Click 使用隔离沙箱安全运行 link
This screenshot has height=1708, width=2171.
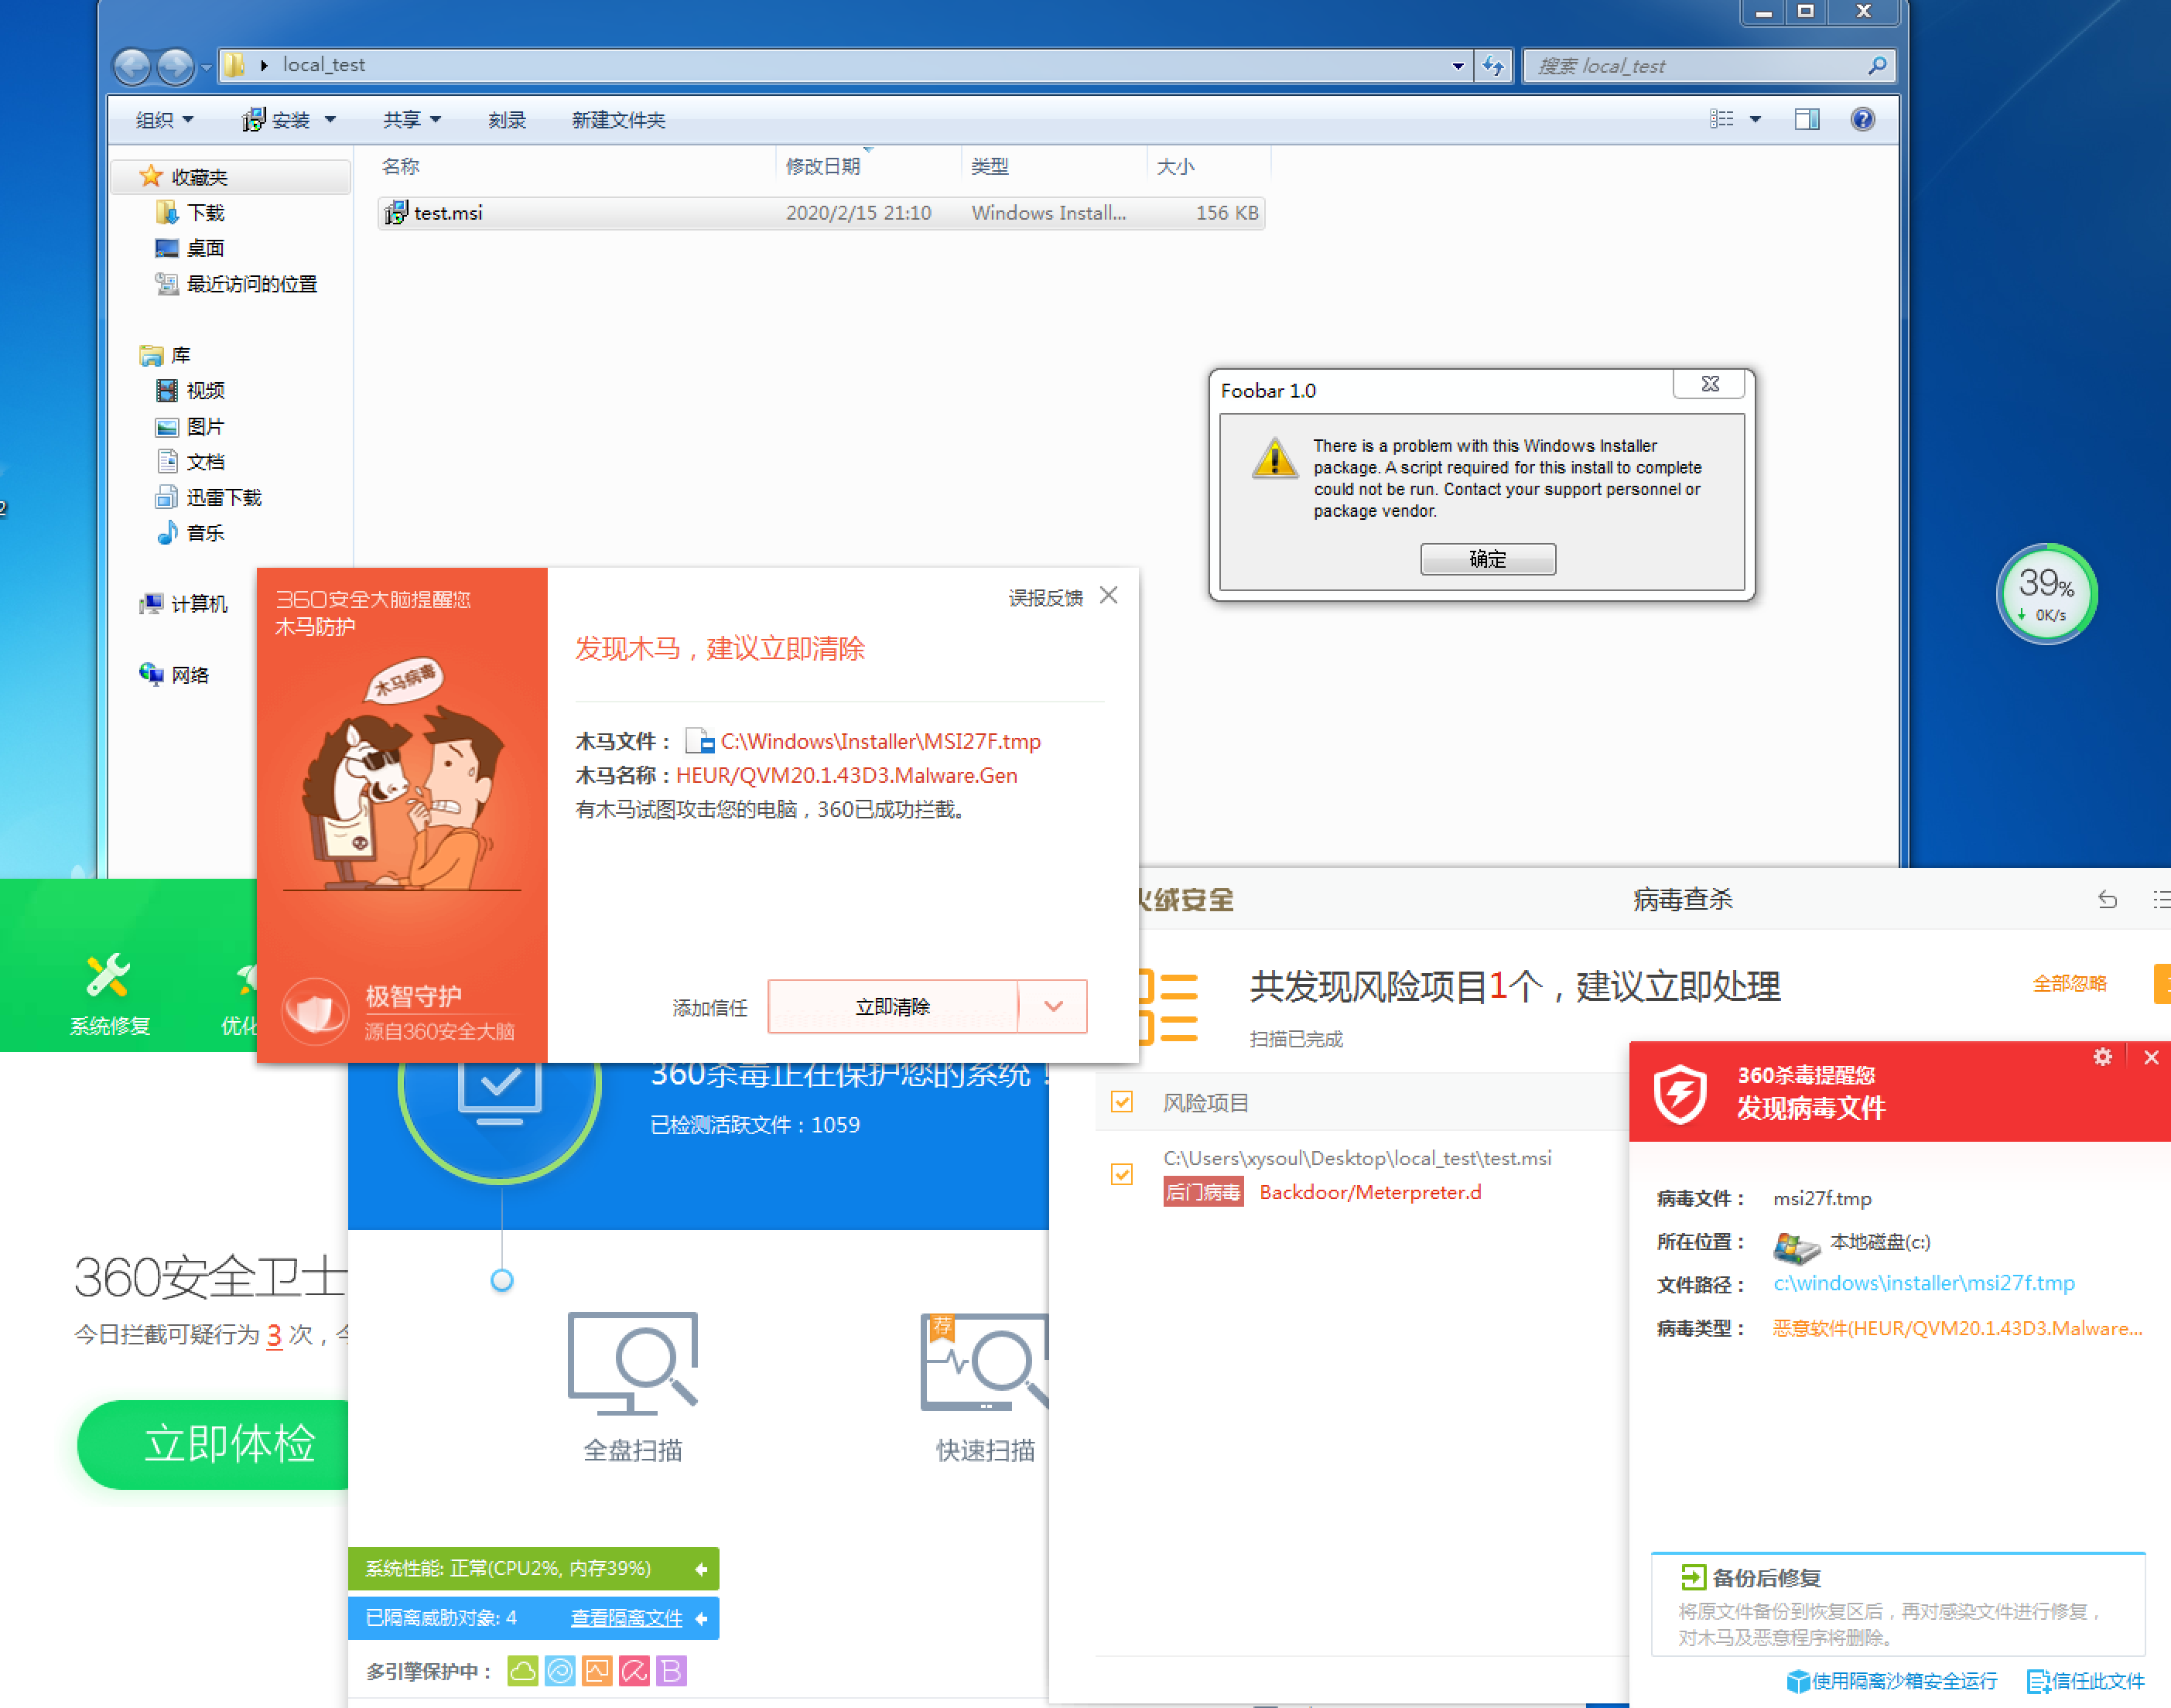(x=1891, y=1682)
